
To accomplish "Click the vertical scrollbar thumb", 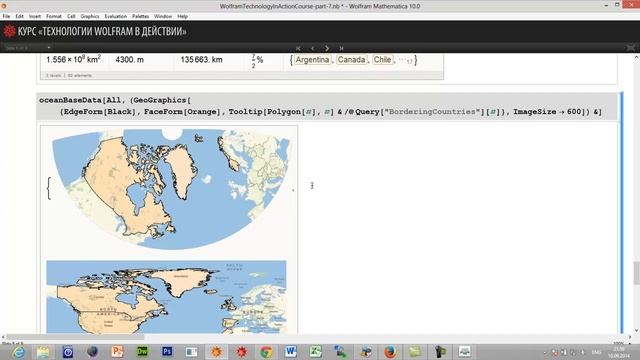I will point(636,273).
